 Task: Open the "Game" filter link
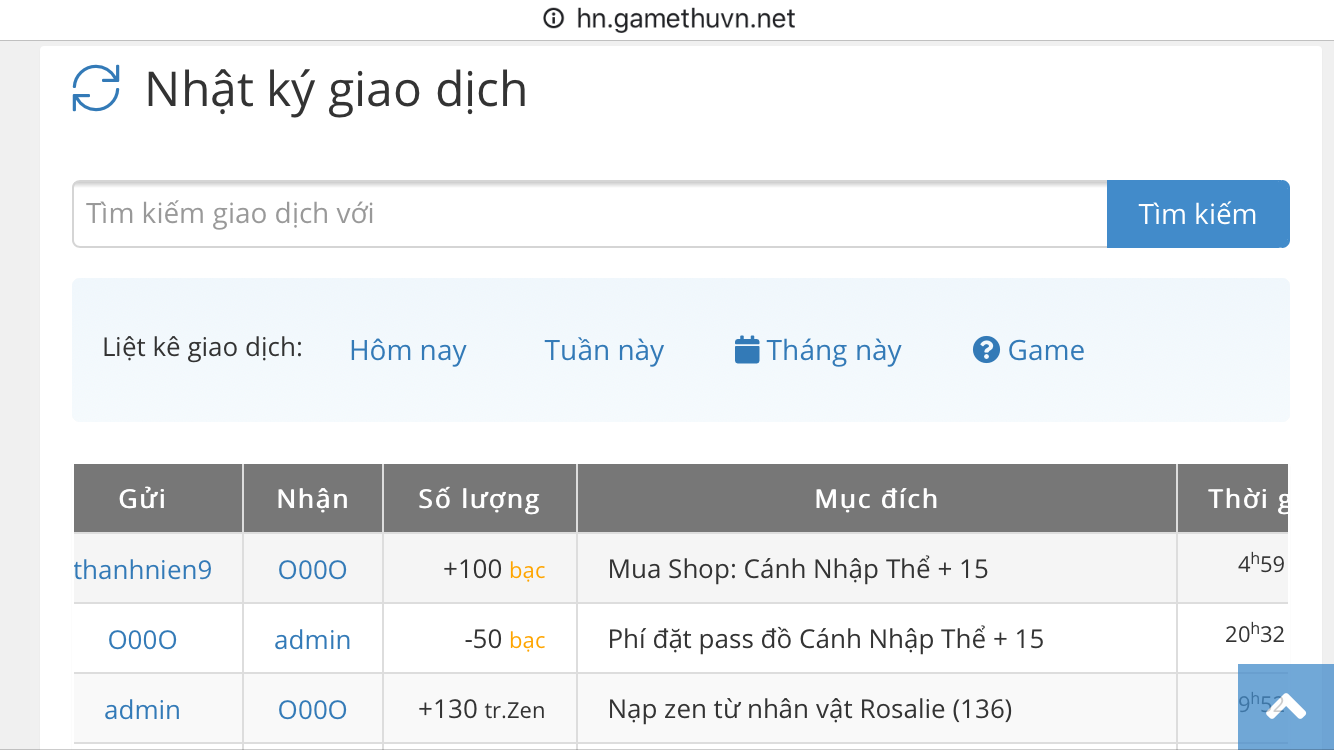pos(1045,350)
